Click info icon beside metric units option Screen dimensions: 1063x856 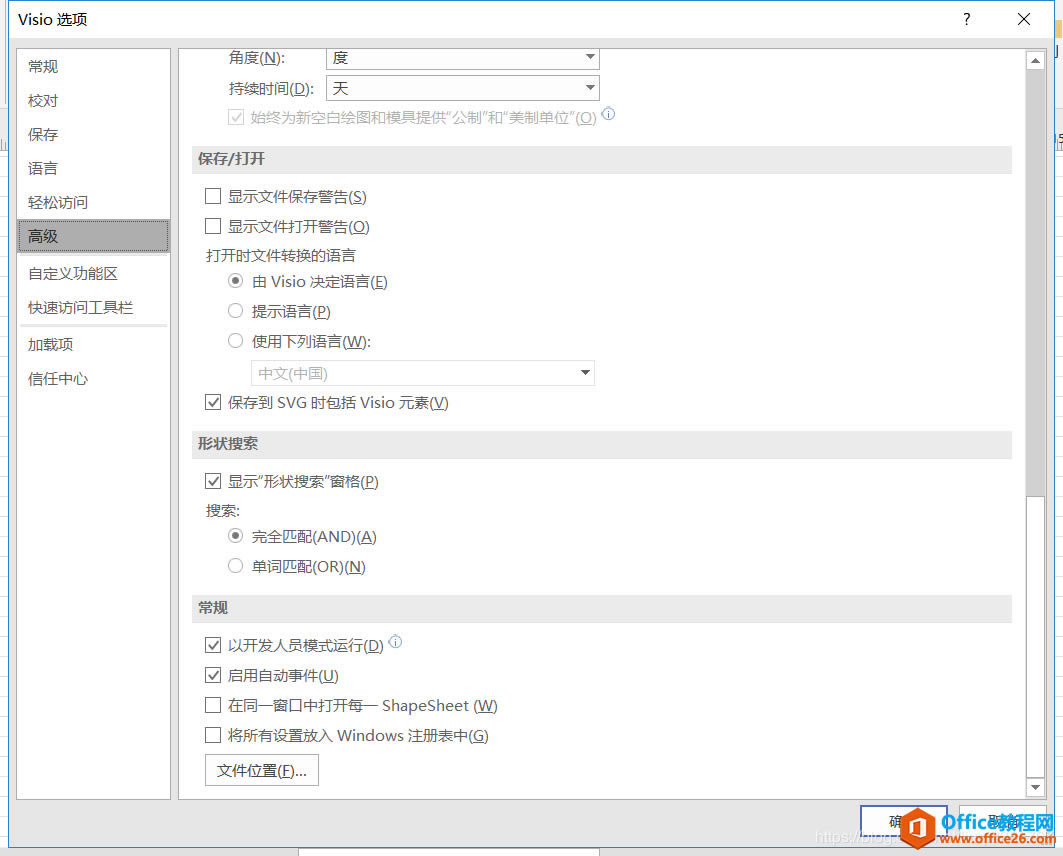coord(608,114)
